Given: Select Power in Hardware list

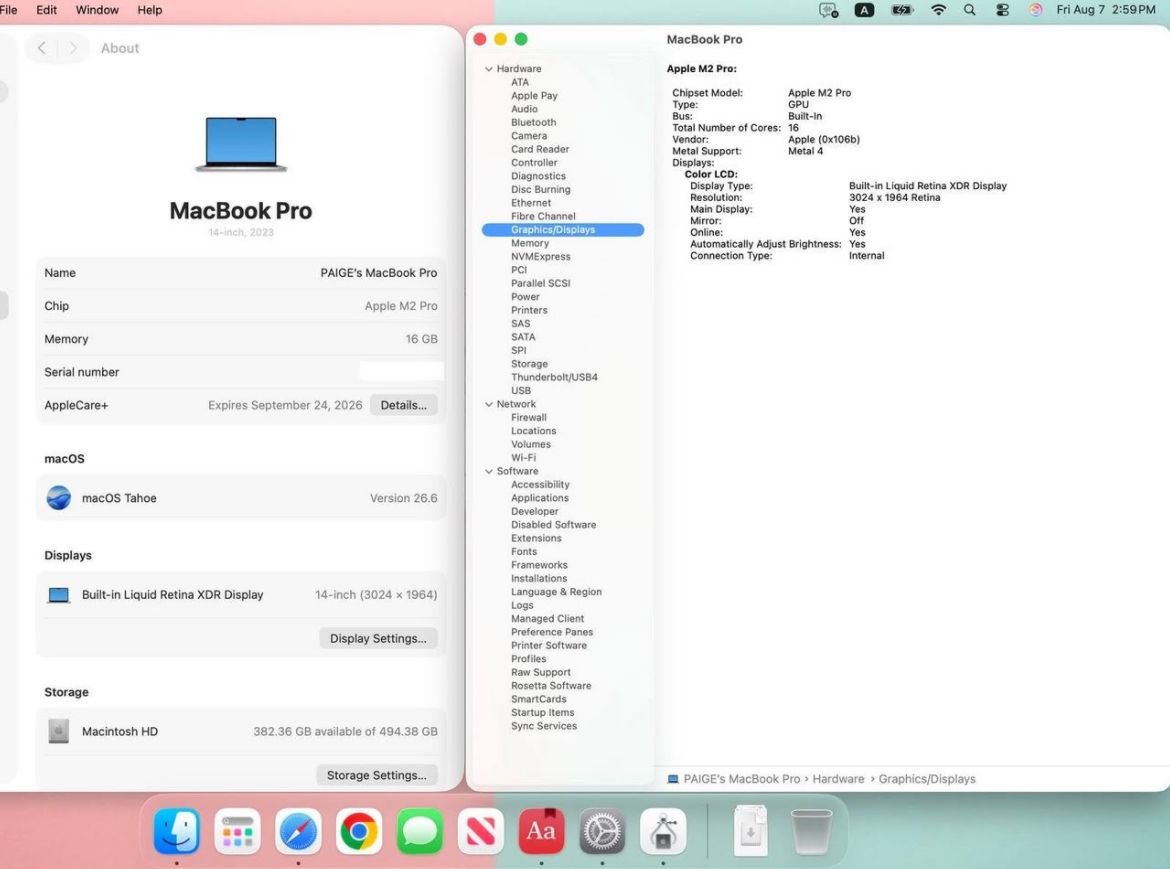Looking at the screenshot, I should 525,297.
